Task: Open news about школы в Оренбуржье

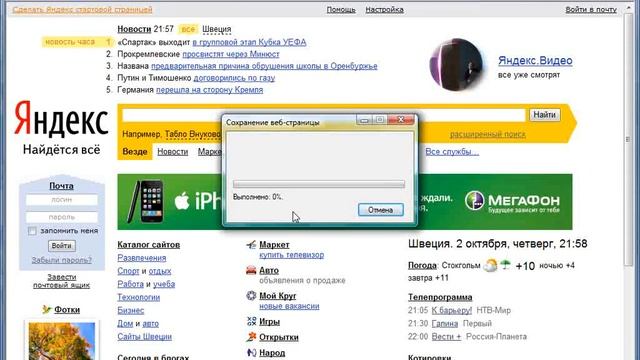Action: tap(264, 66)
